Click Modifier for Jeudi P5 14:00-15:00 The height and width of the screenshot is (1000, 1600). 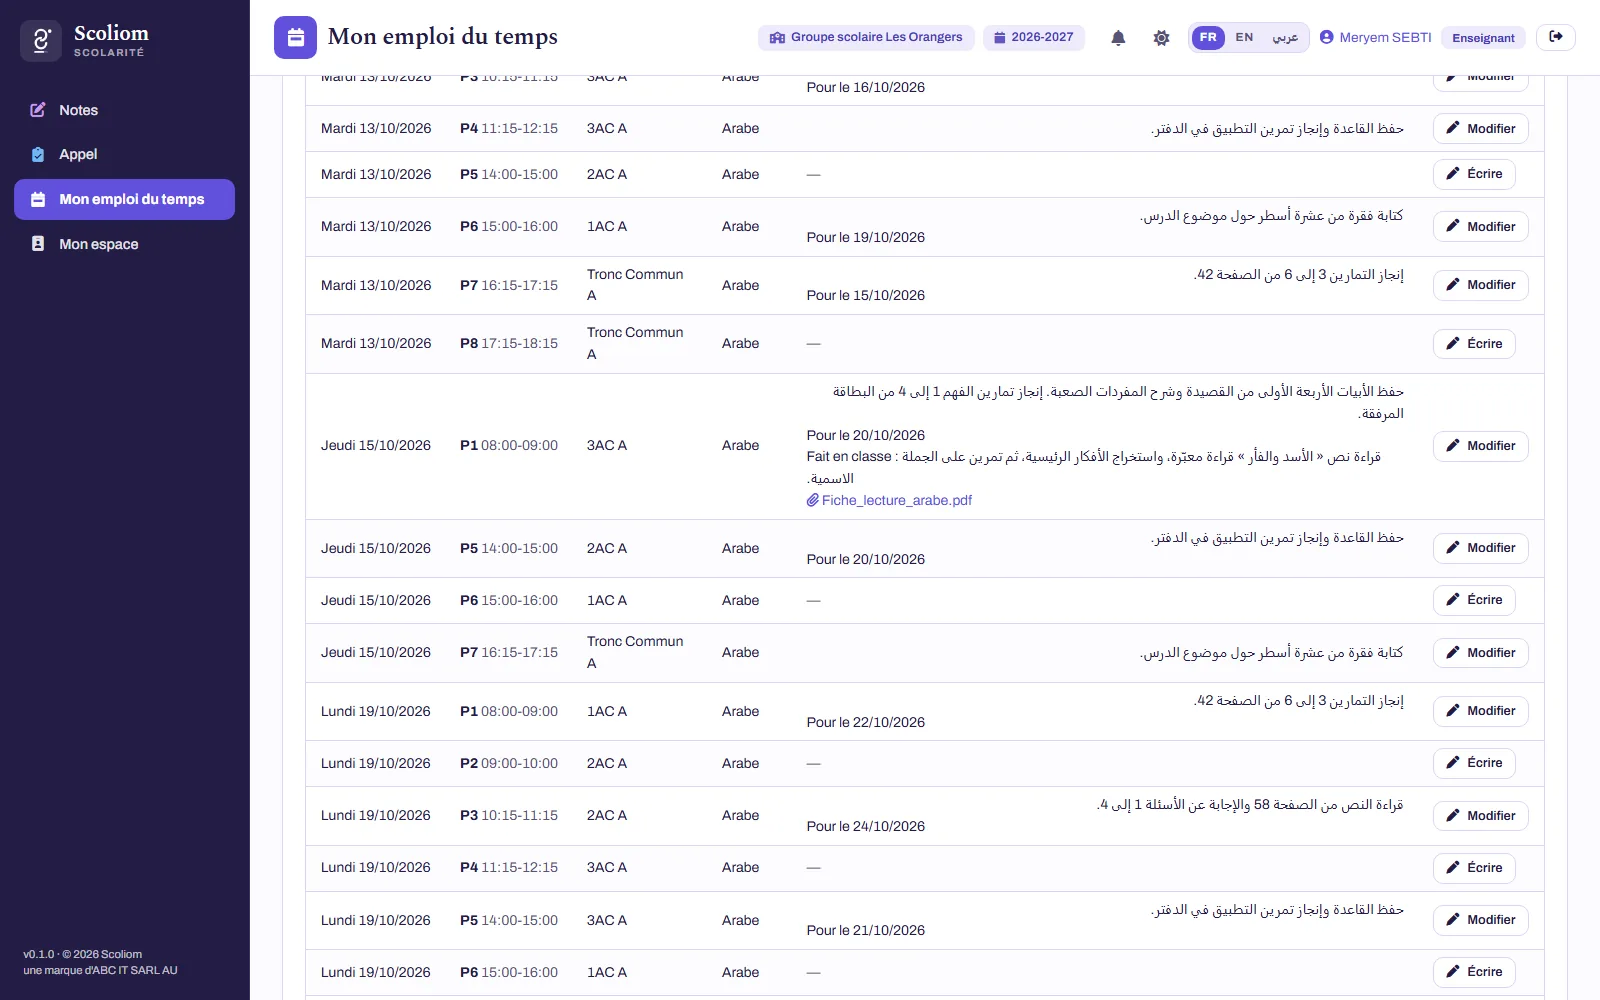pyautogui.click(x=1481, y=548)
